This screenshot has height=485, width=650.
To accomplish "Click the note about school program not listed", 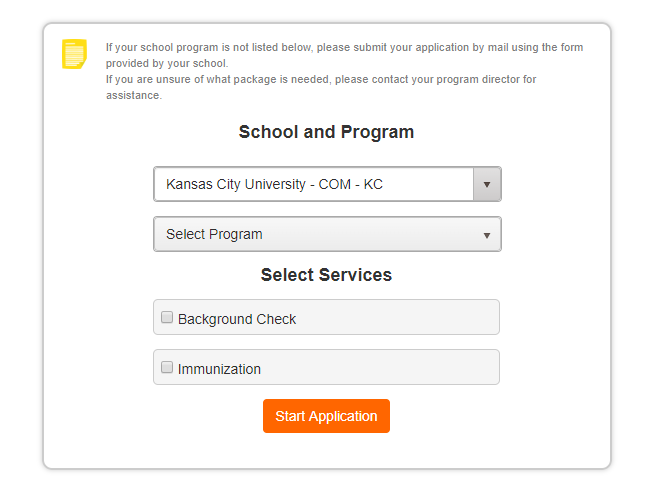I will tap(344, 55).
